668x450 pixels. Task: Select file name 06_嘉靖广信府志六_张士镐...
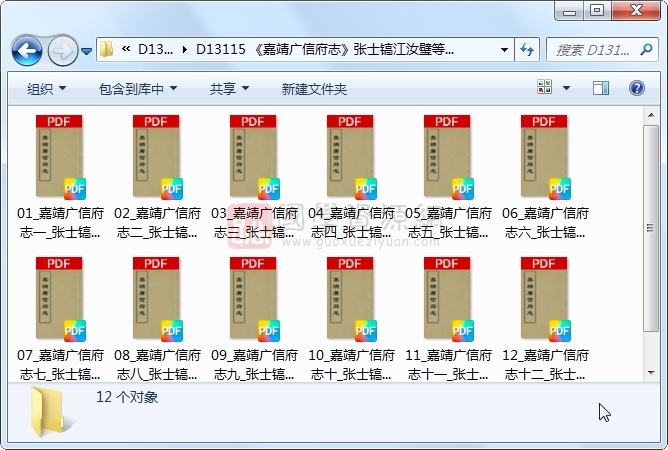click(x=546, y=223)
